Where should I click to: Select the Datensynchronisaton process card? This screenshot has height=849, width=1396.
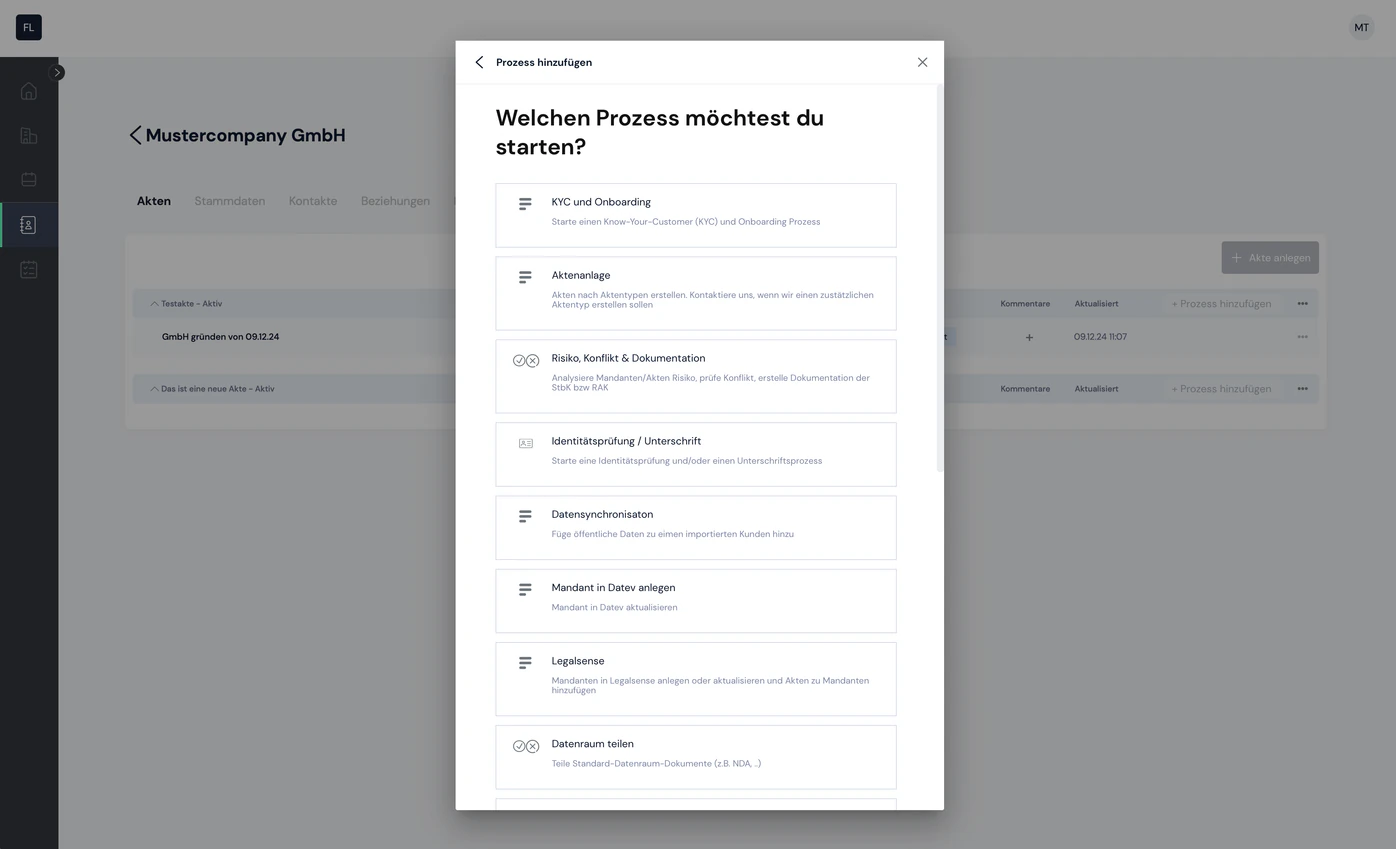pos(696,528)
